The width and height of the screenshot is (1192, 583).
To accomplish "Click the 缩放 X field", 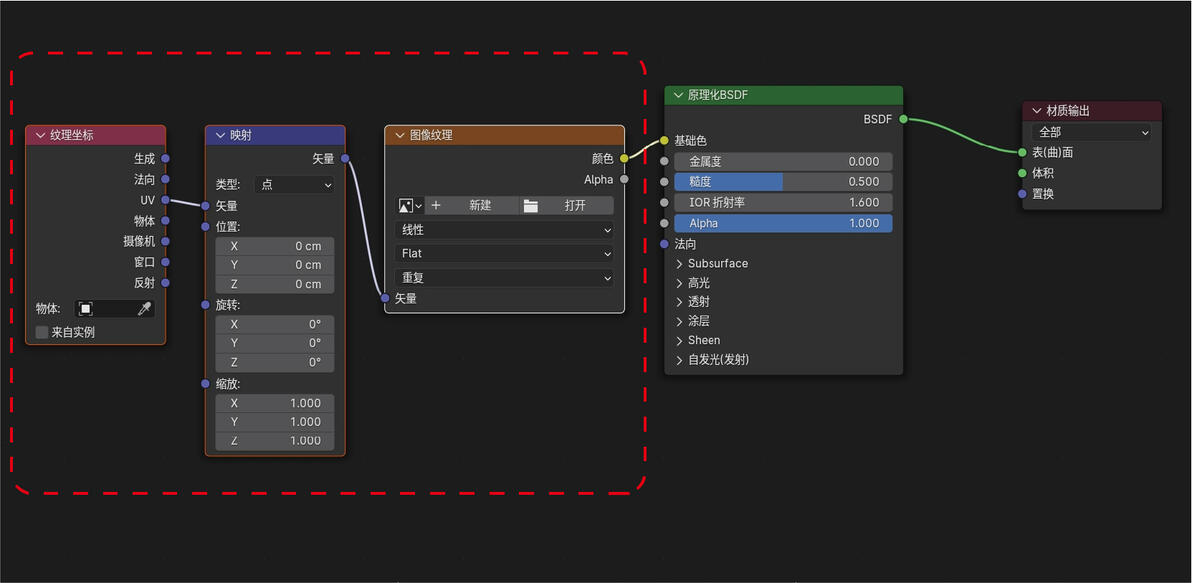I will [274, 403].
